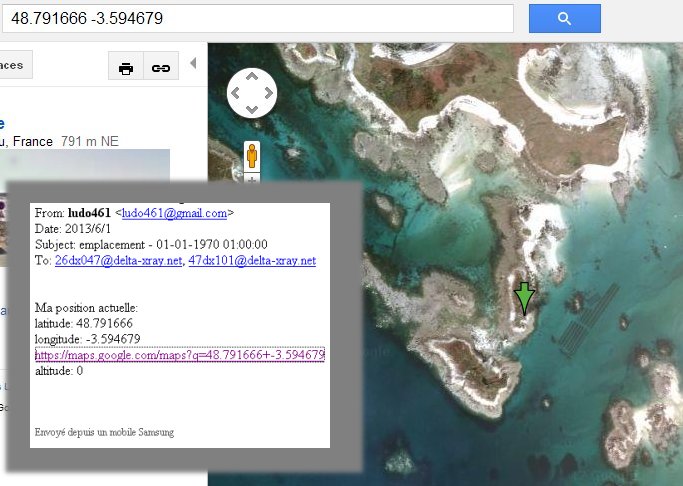This screenshot has width=683, height=486.
Task: Pan map right with navigation arrow
Action: [x=267, y=93]
